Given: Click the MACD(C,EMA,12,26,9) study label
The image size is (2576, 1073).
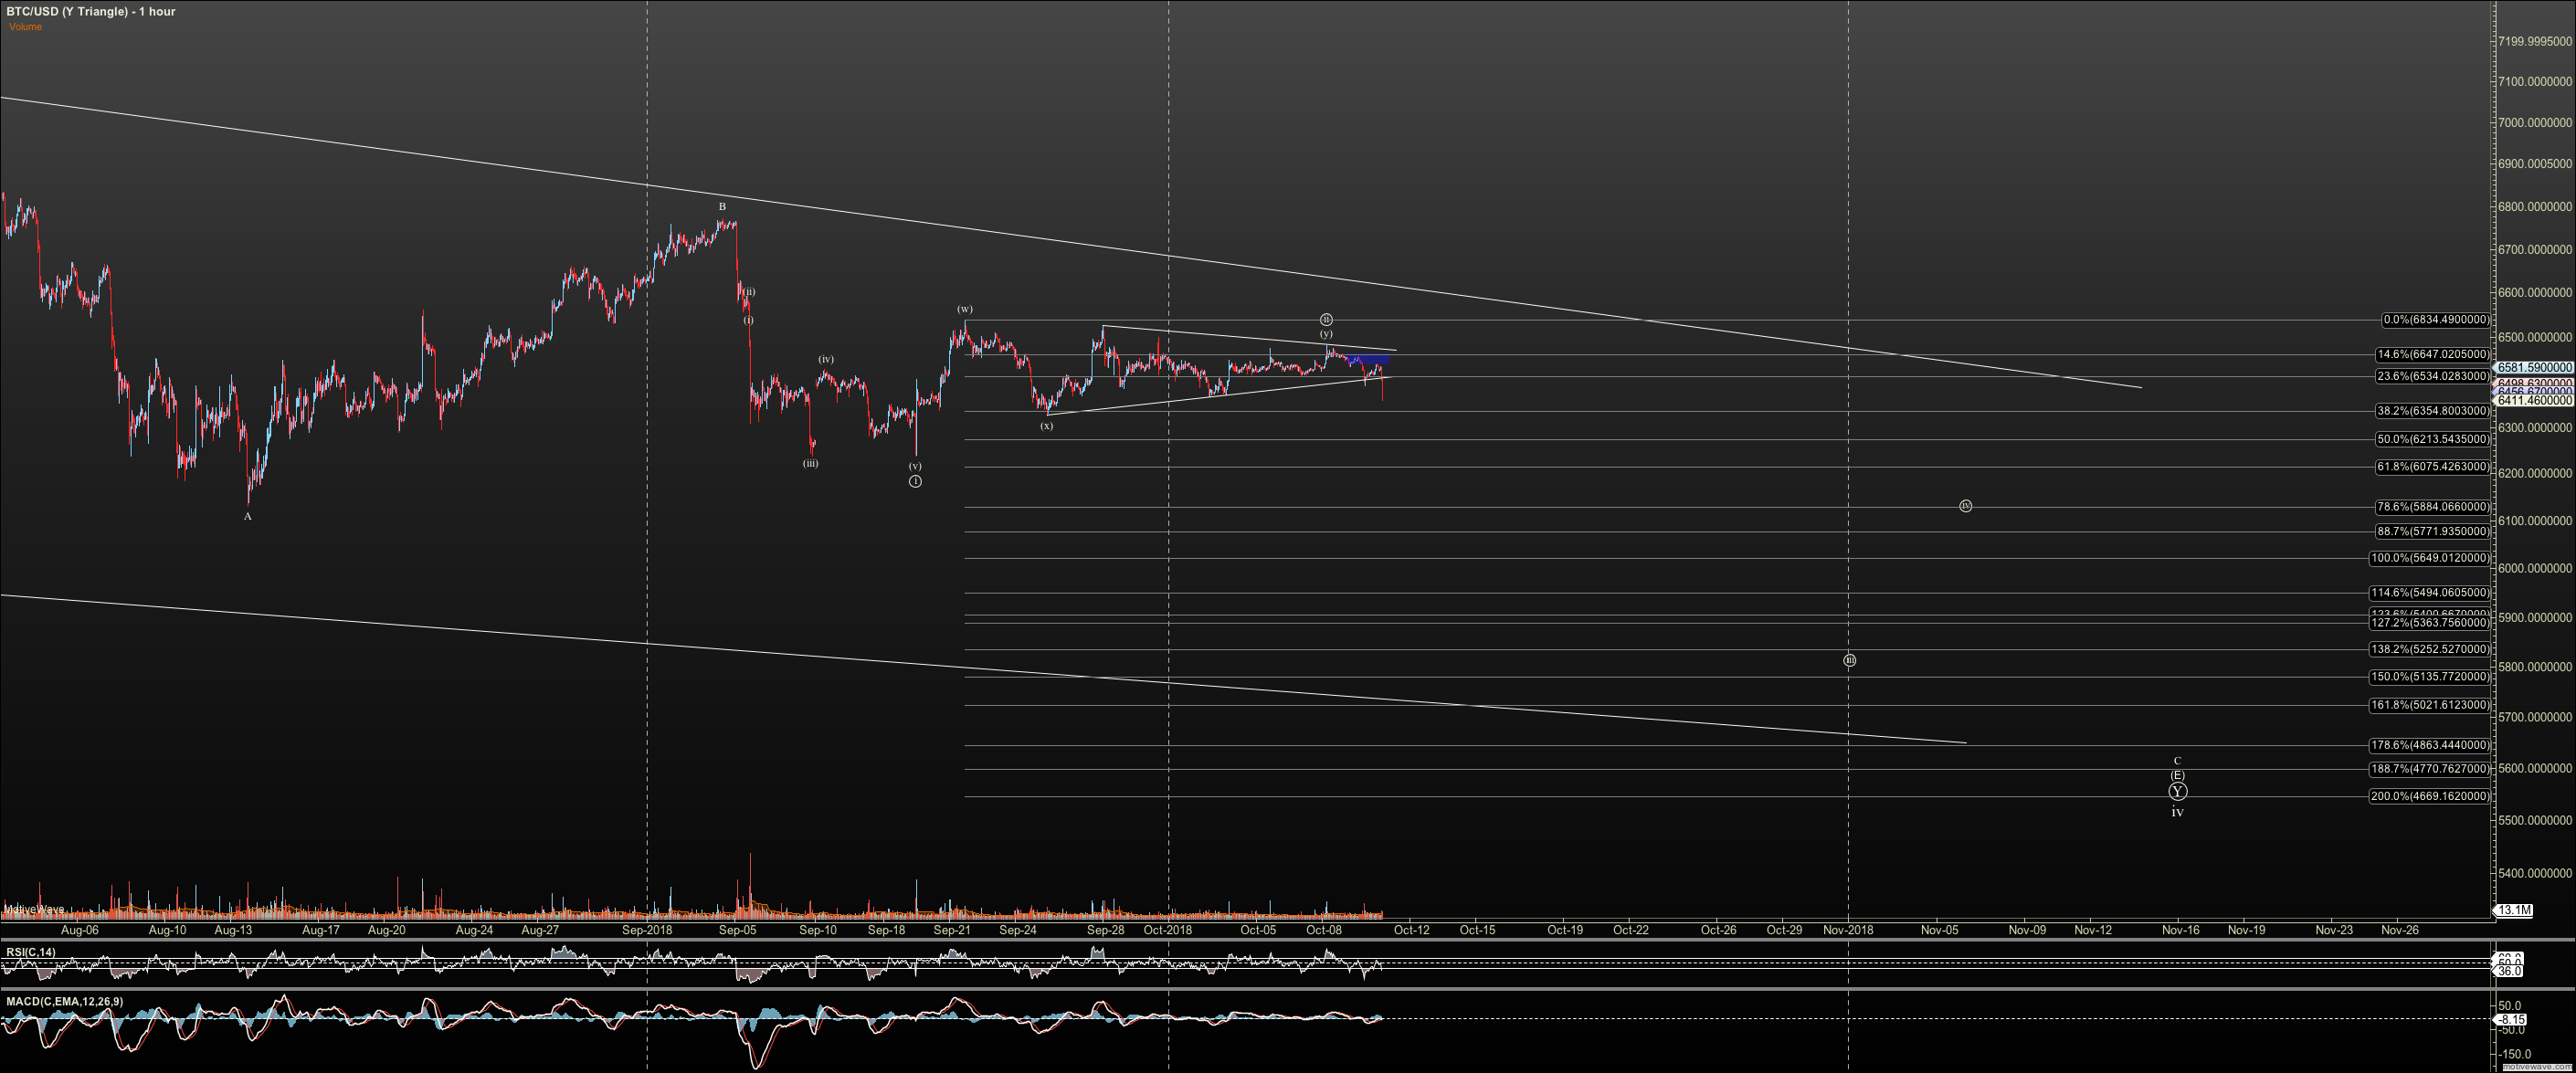Looking at the screenshot, I should click(x=64, y=1001).
